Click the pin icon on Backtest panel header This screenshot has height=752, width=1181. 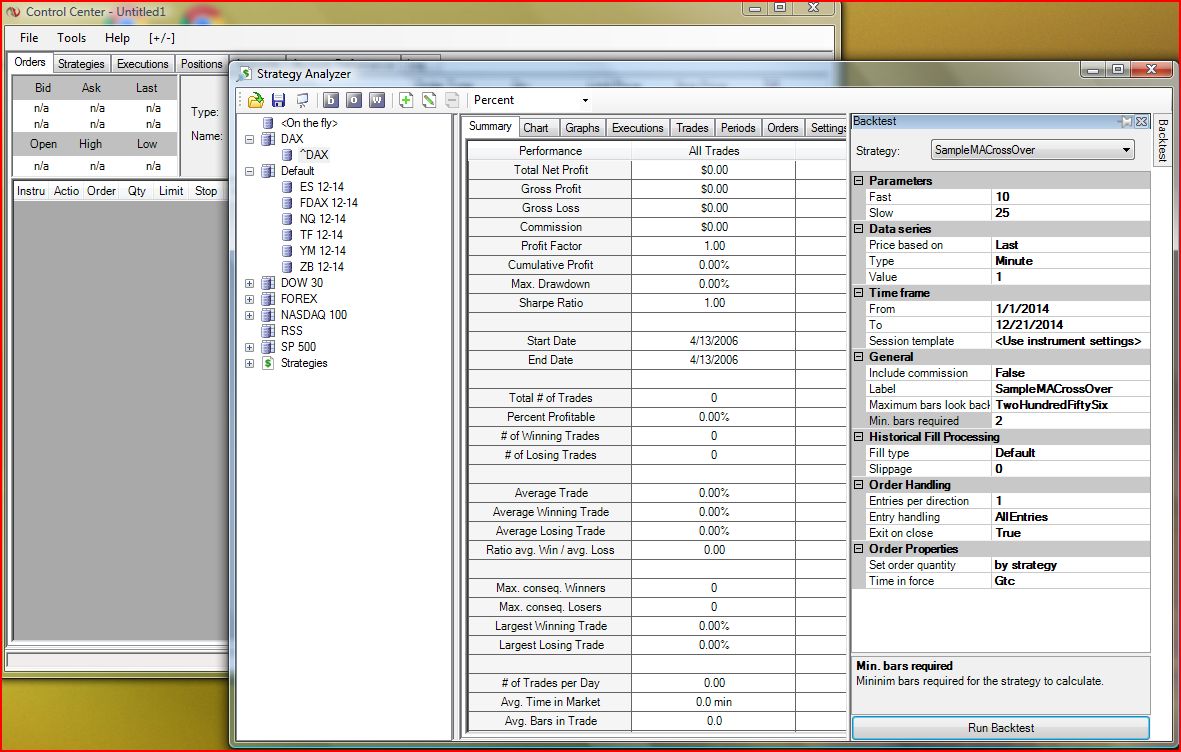[x=1126, y=121]
